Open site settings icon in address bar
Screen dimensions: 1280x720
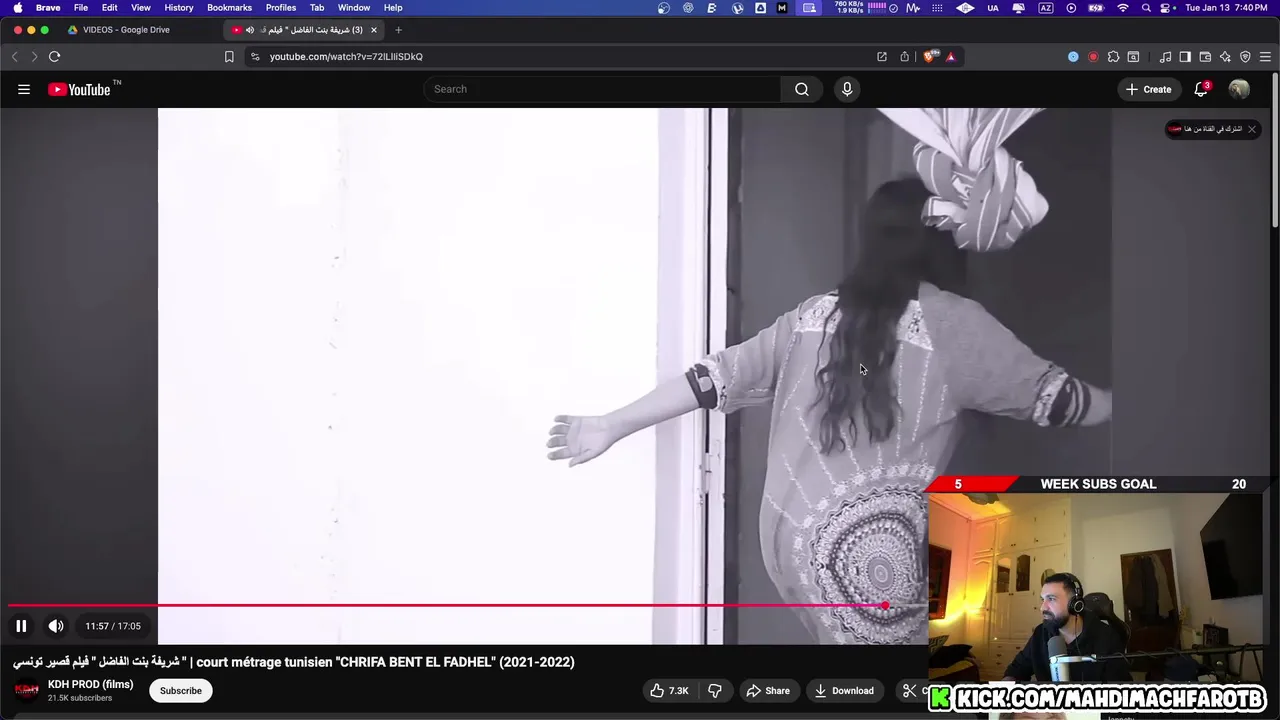(x=255, y=57)
